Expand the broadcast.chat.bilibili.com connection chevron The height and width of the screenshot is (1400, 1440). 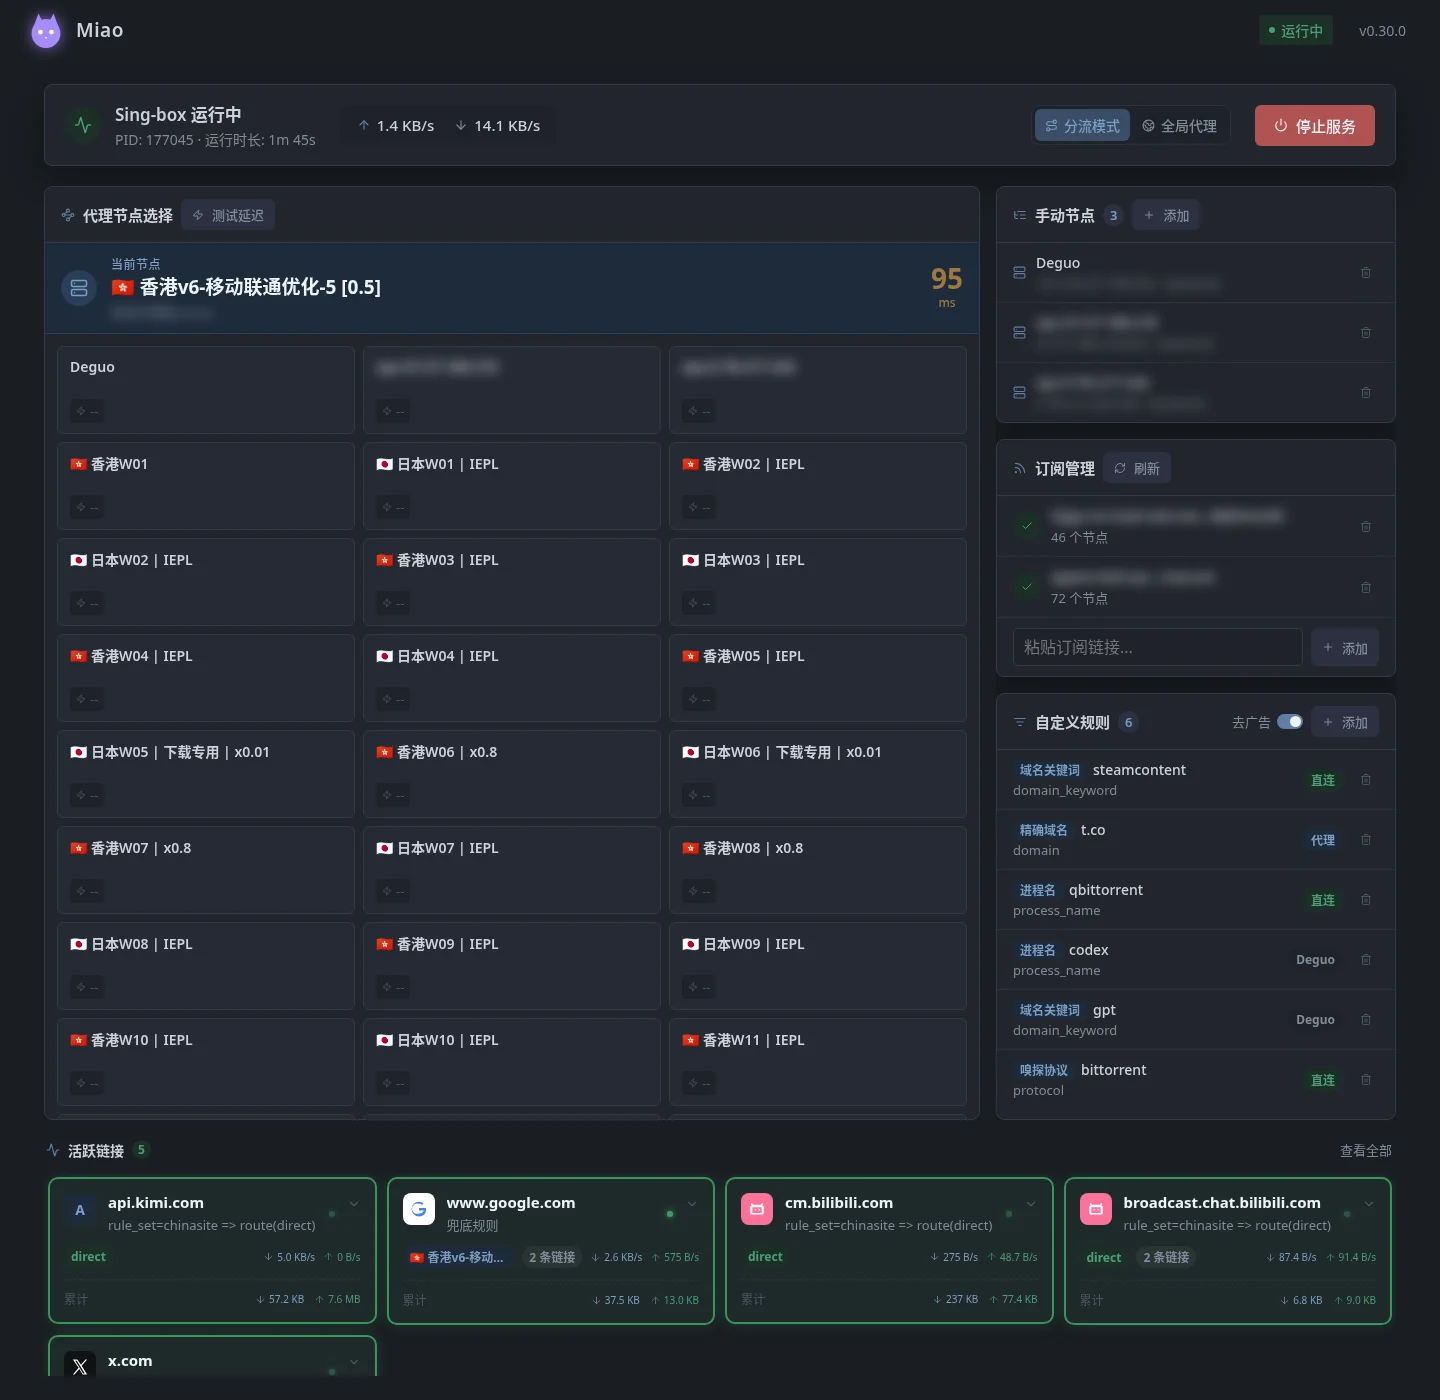coord(1369,1204)
